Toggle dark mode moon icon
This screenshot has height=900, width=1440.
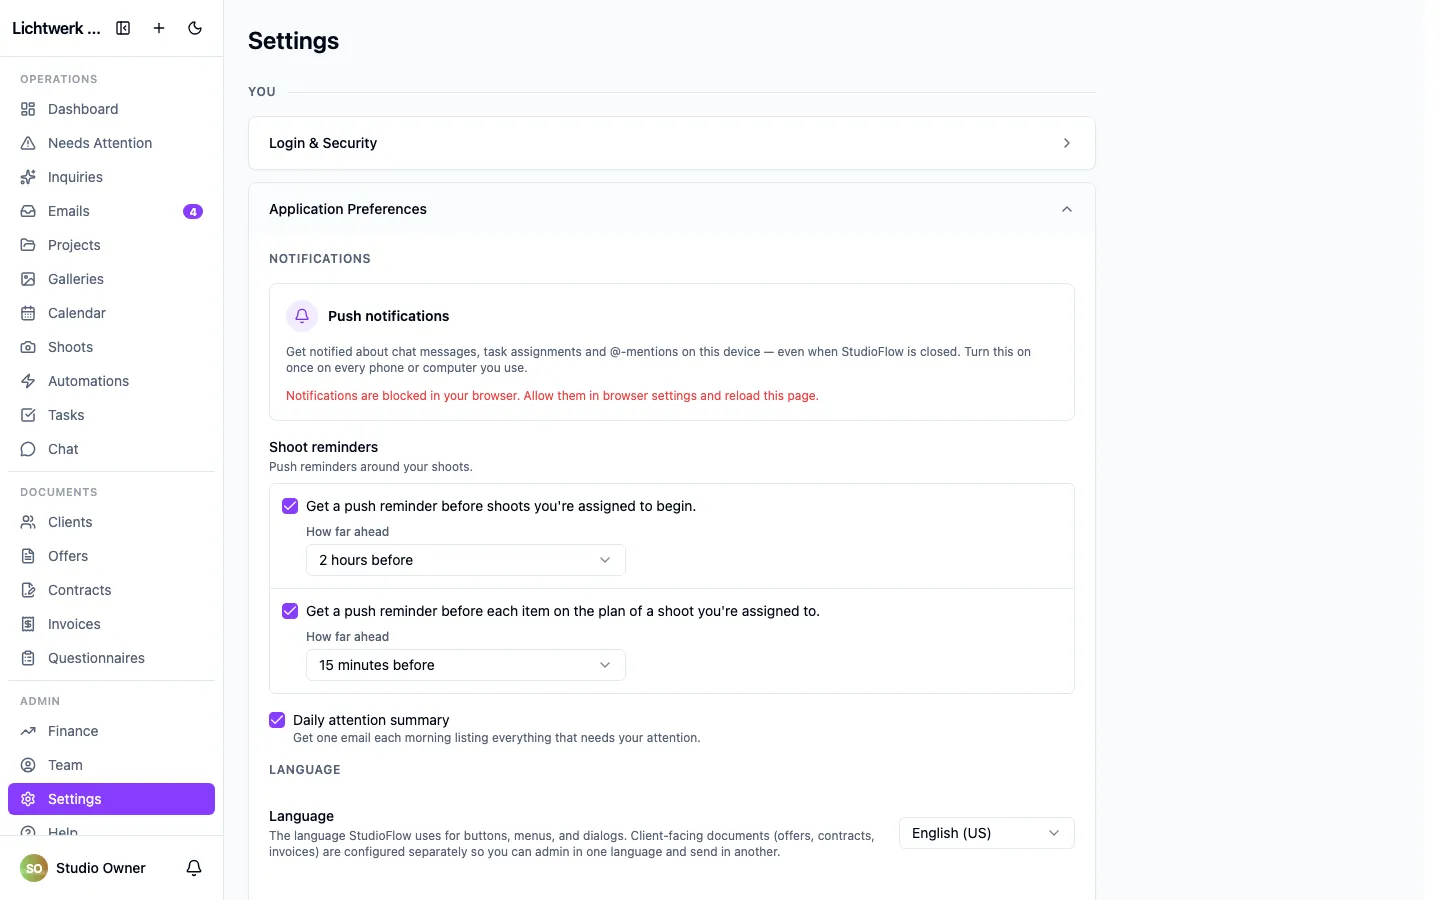(x=195, y=28)
